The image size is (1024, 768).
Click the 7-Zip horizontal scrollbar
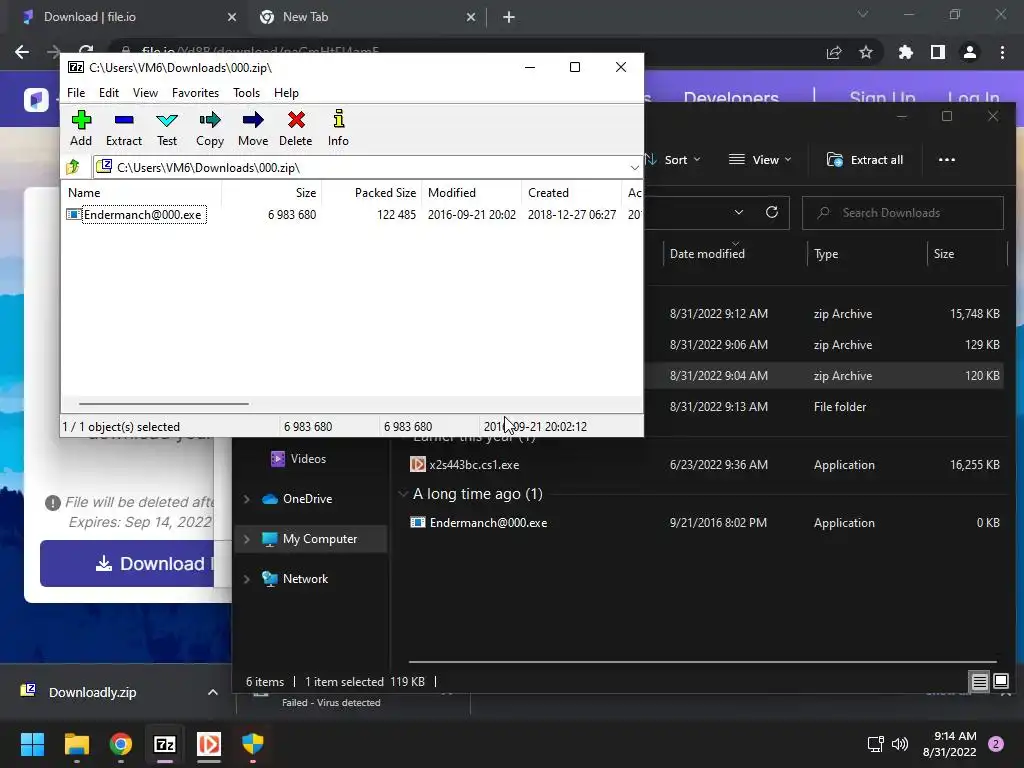click(163, 404)
